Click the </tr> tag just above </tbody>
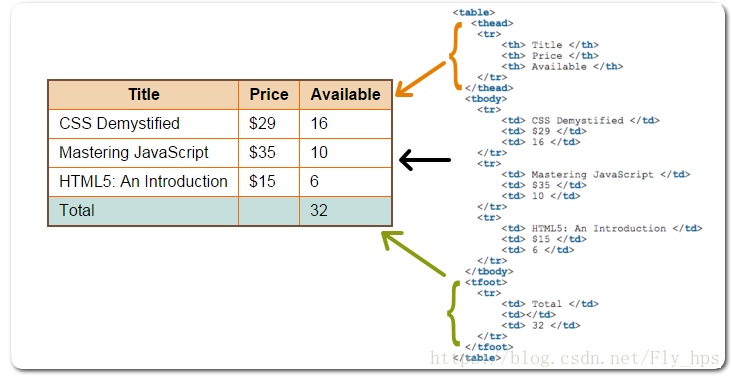This screenshot has height=378, width=731. pyautogui.click(x=492, y=261)
